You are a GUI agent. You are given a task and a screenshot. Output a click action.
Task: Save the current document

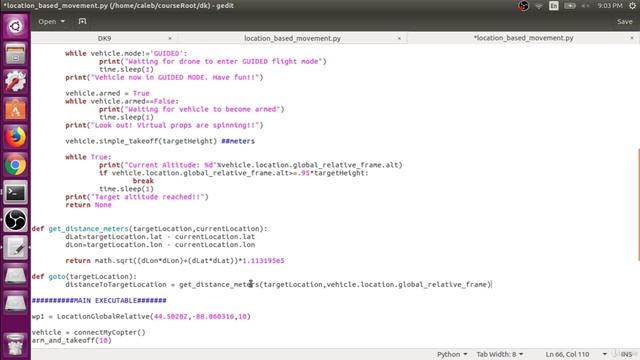(x=624, y=21)
